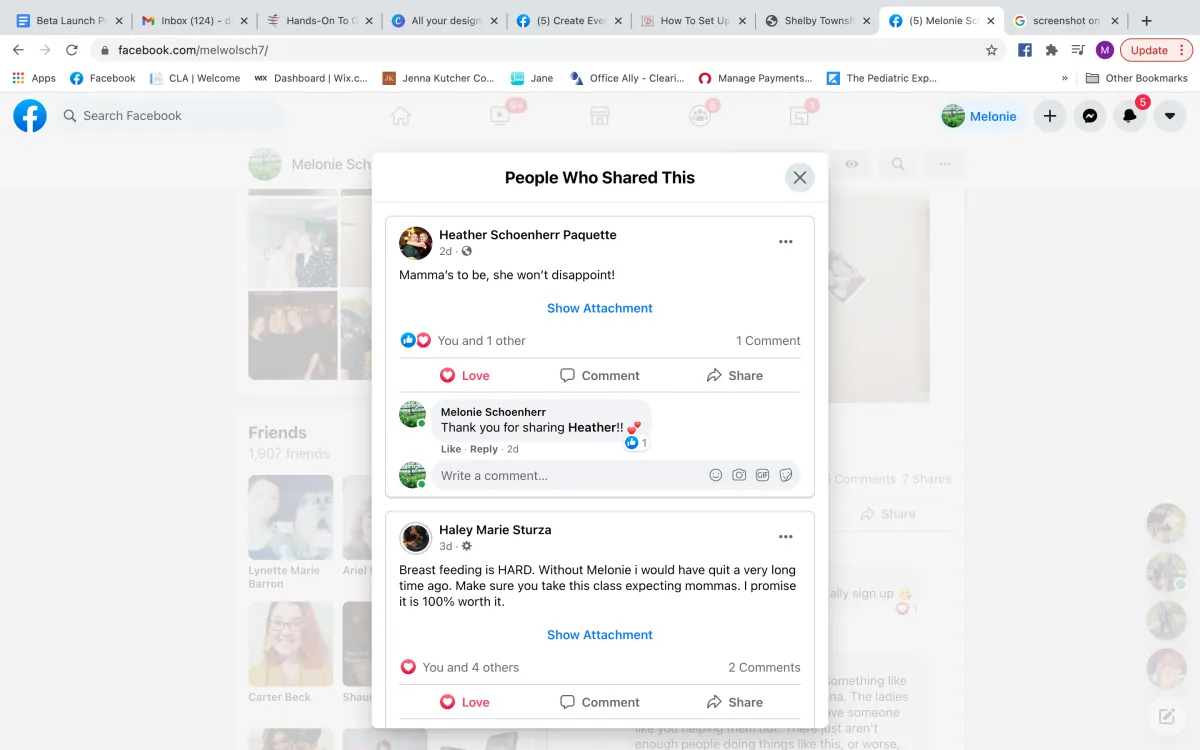Open Facebook Marketplace icon

[600, 116]
